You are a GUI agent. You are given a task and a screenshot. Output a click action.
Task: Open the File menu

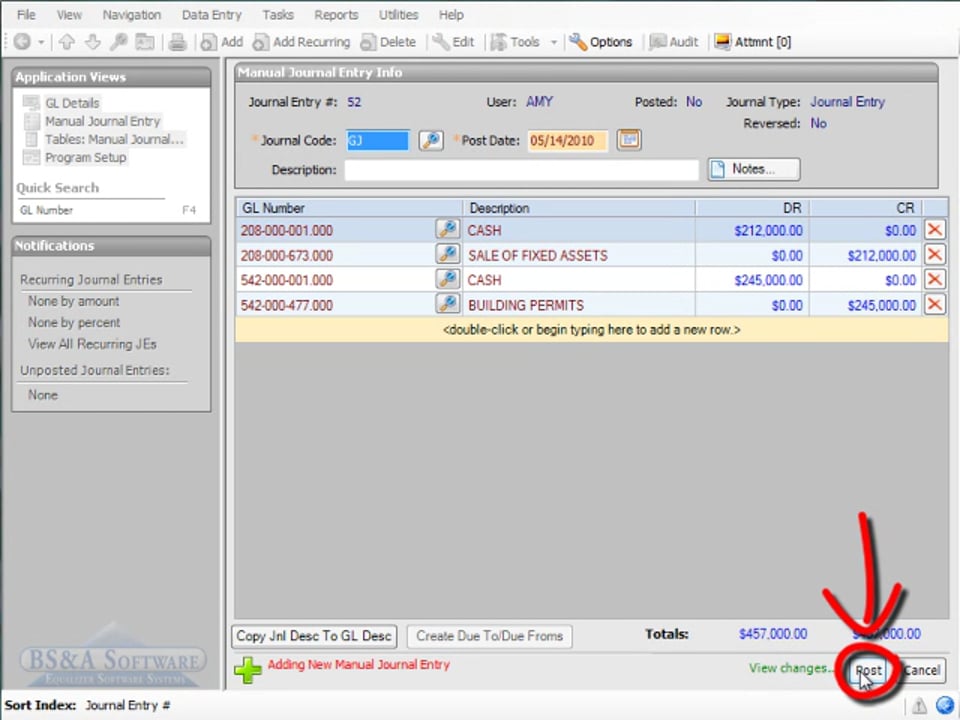point(26,15)
